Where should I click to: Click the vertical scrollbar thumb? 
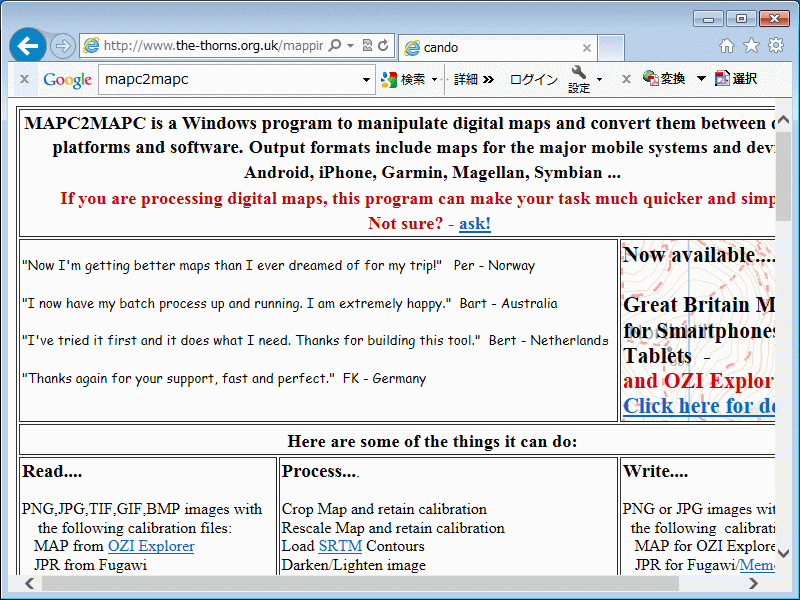click(783, 176)
